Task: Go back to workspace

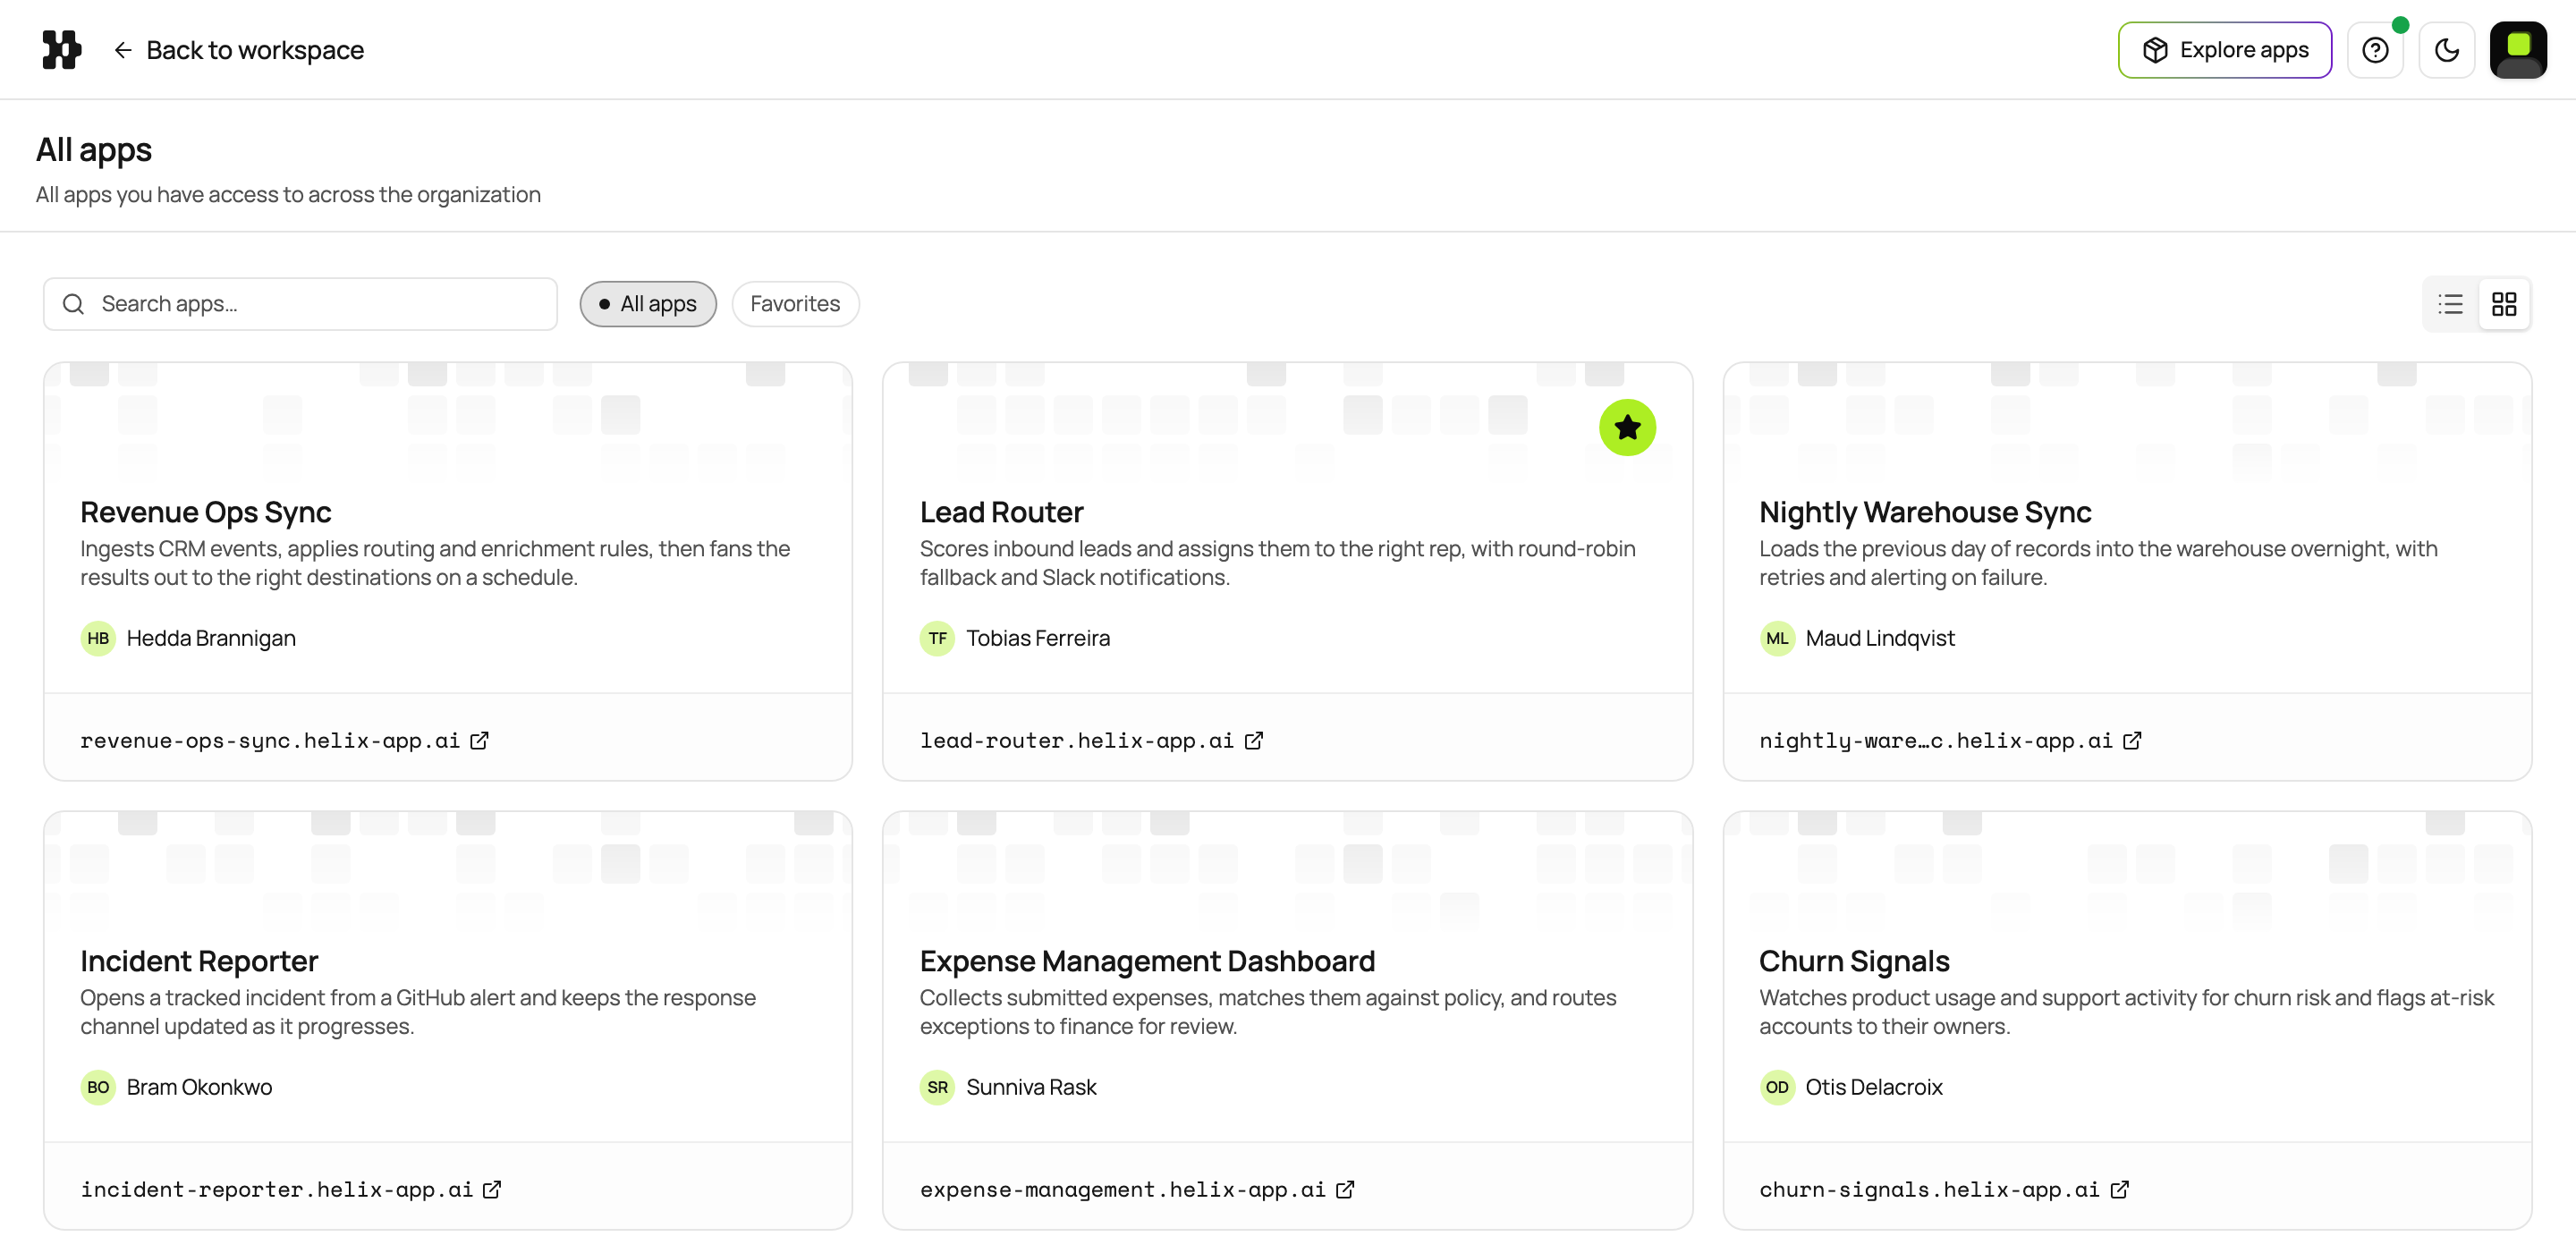Action: (x=238, y=50)
